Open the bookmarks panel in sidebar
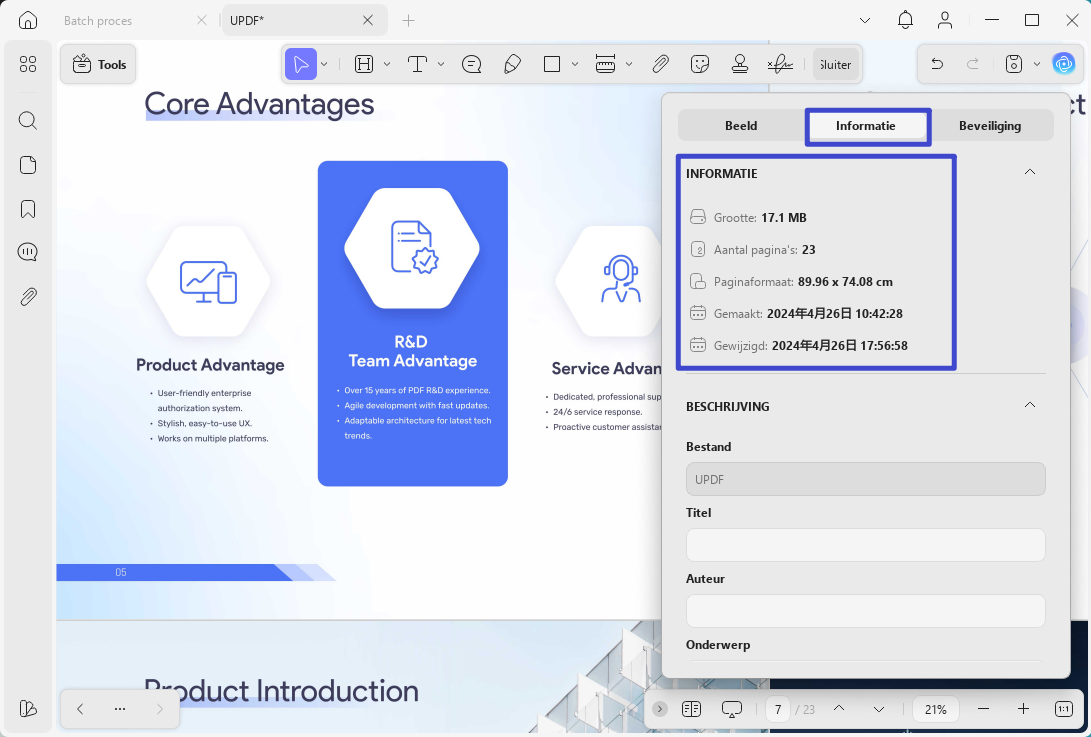Viewport: 1091px width, 737px height. (x=28, y=209)
